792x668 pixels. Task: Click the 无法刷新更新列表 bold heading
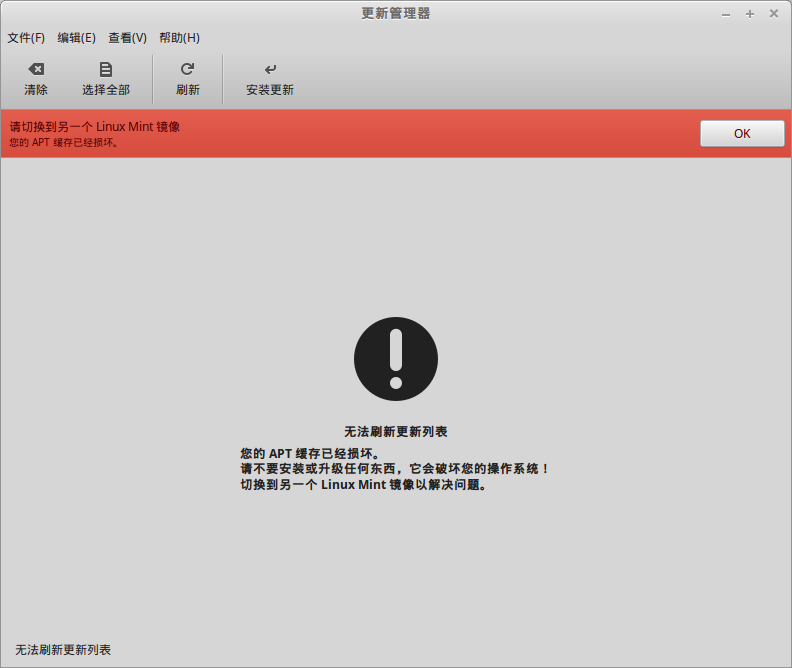[395, 432]
